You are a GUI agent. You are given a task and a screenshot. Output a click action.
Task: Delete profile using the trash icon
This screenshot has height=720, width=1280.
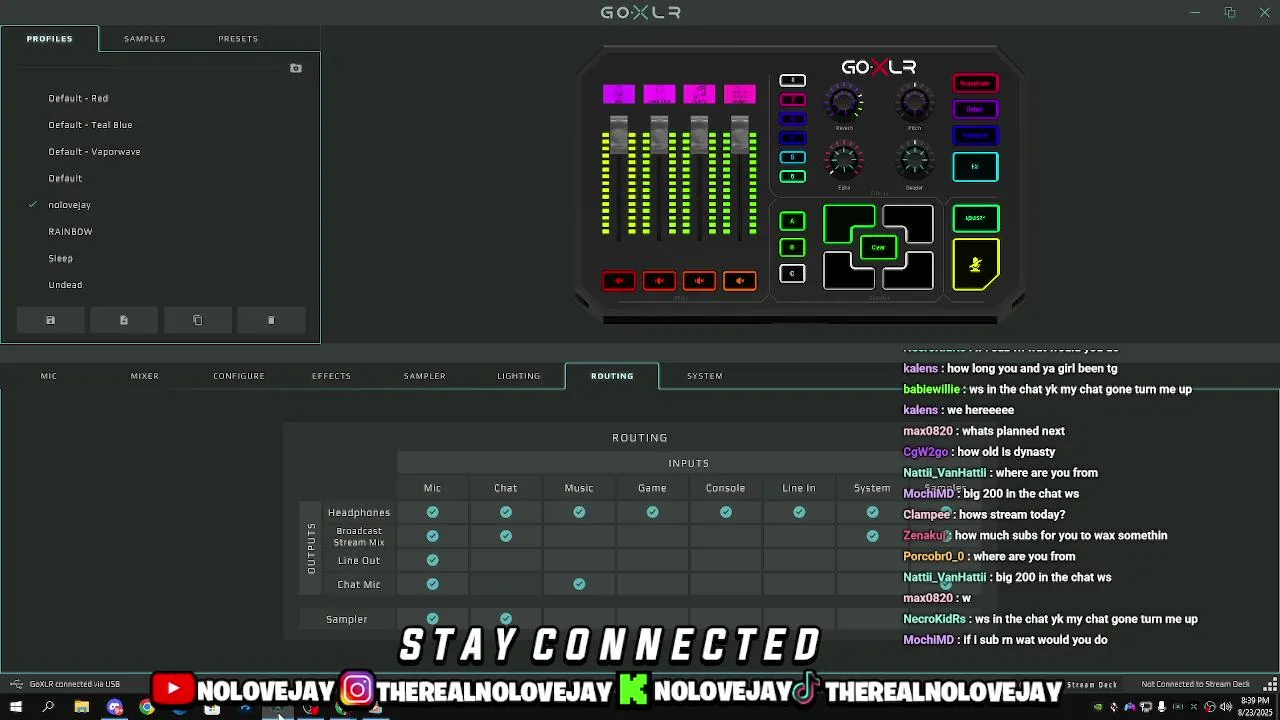[271, 320]
